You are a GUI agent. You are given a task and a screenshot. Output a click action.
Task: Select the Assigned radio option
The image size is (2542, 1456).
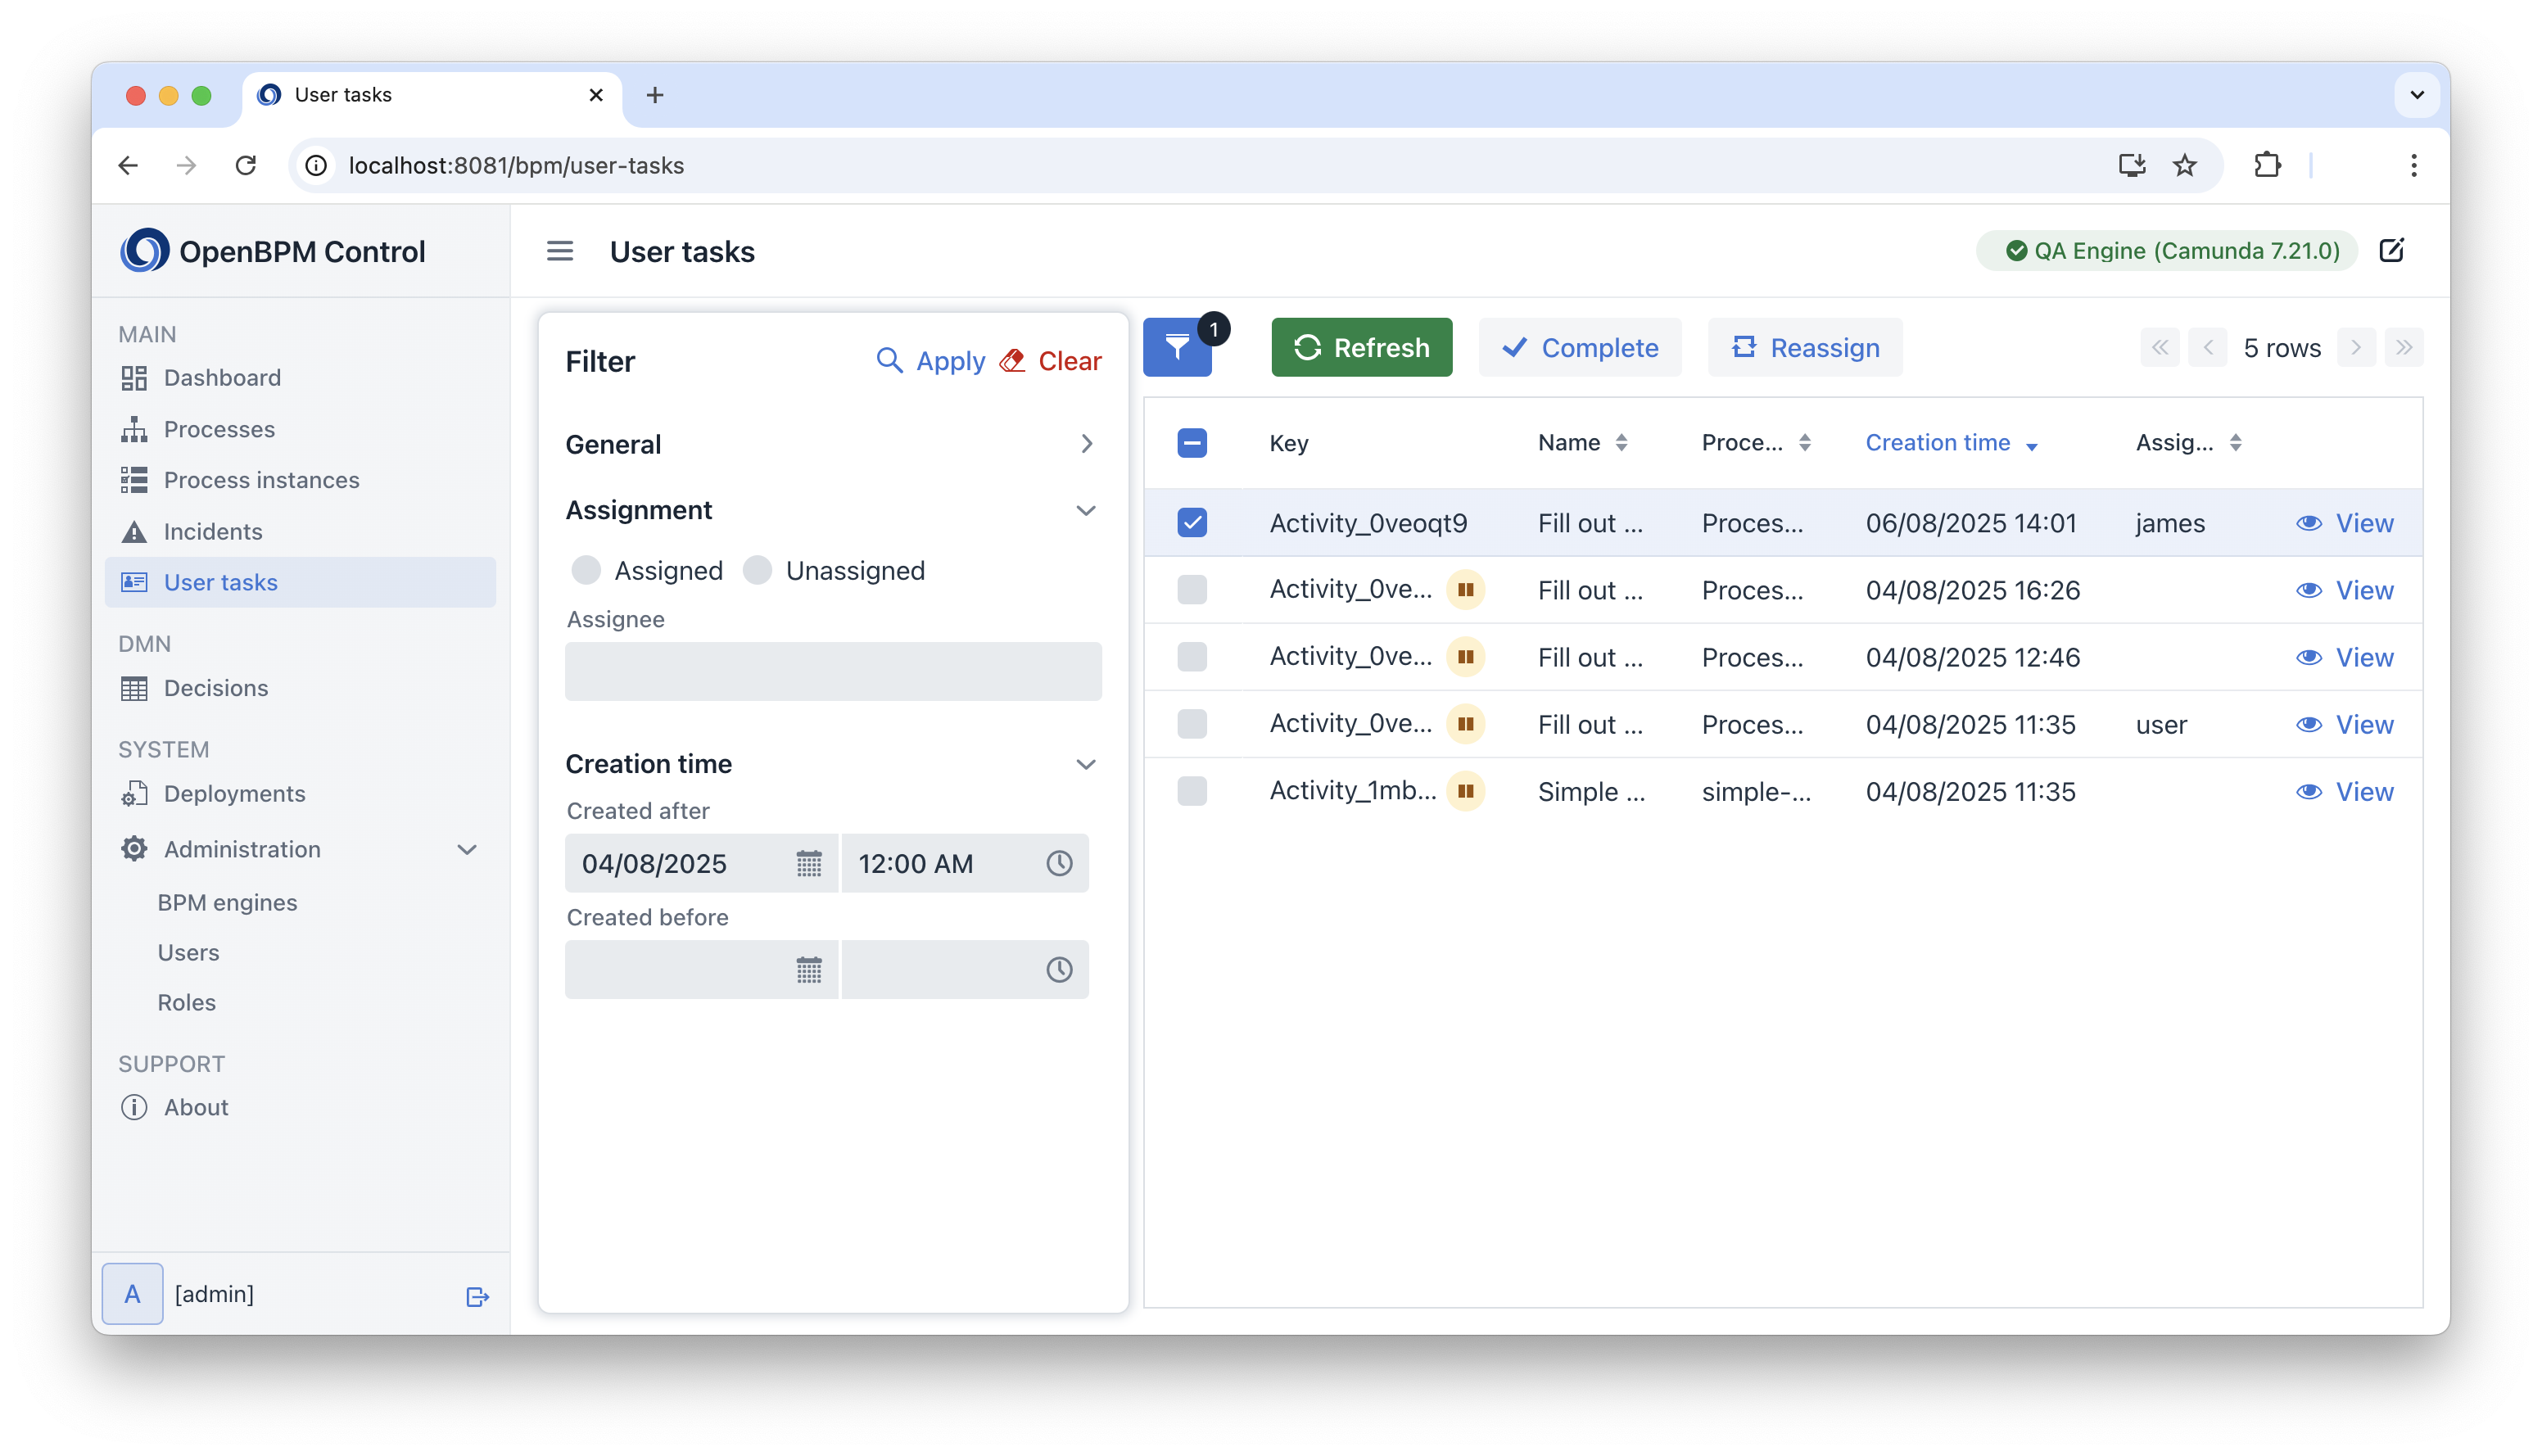586,570
